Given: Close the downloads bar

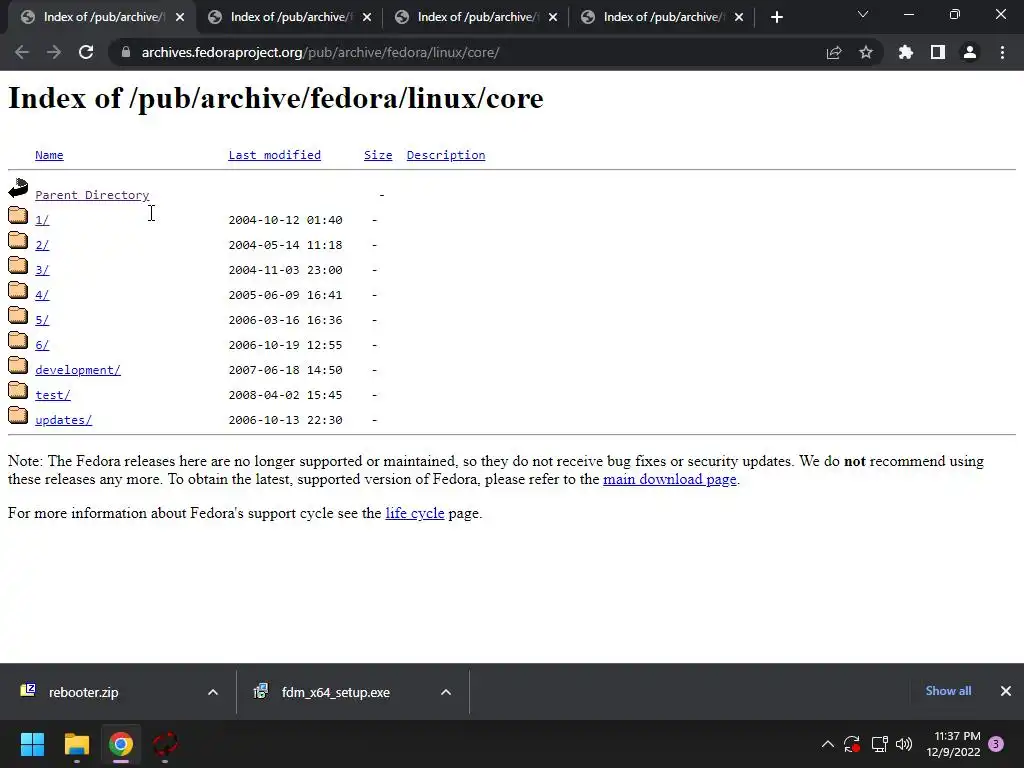Looking at the screenshot, I should [x=1006, y=691].
